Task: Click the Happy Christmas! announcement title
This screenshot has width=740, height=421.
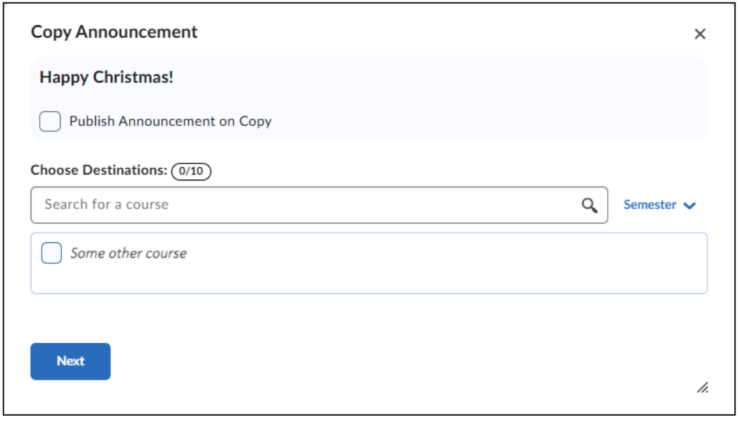Action: coord(106,77)
